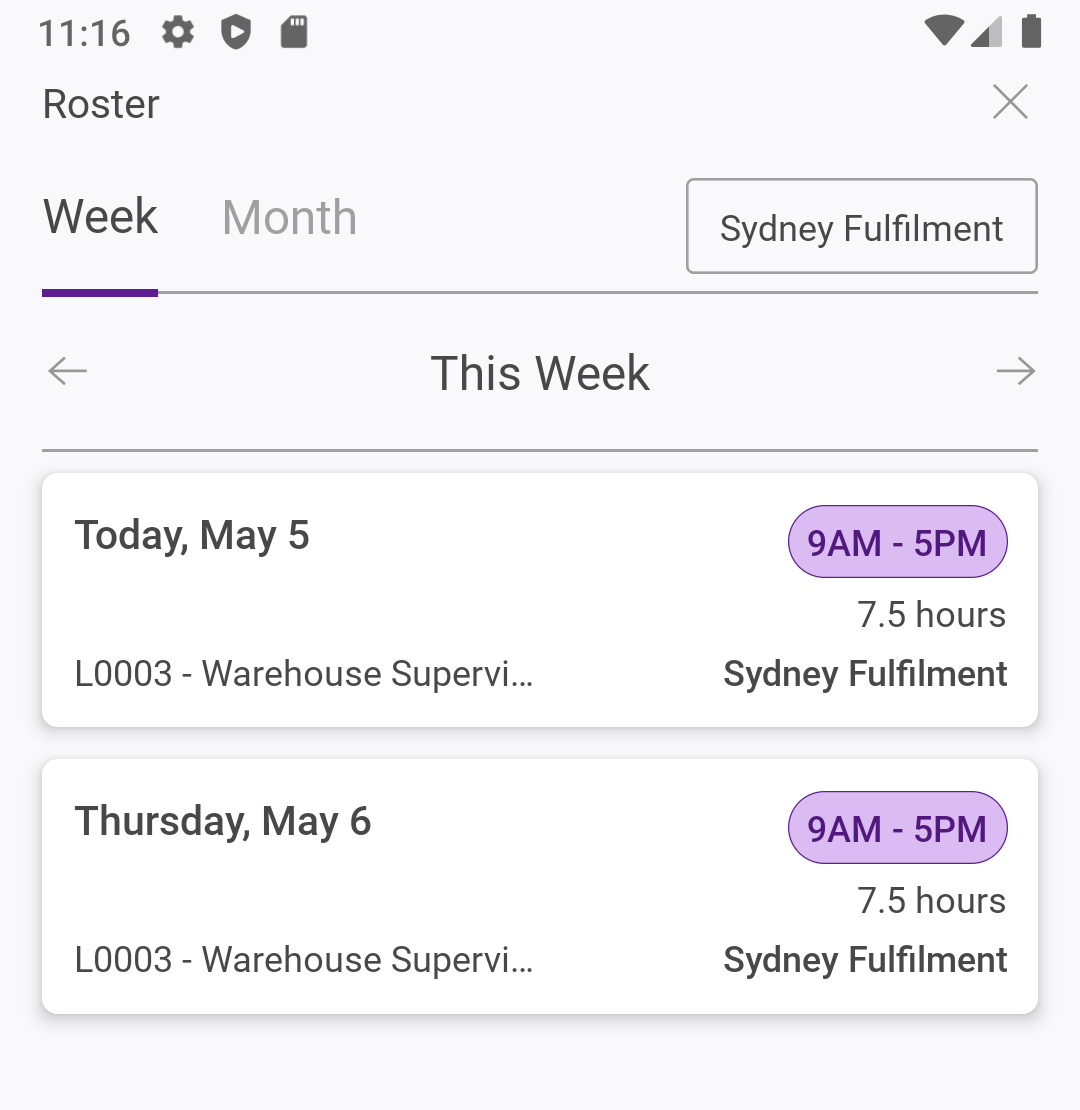Screen dimensions: 1080x1110
Task: Select today's L0003 Warehouse Supervisor label
Action: click(x=304, y=674)
